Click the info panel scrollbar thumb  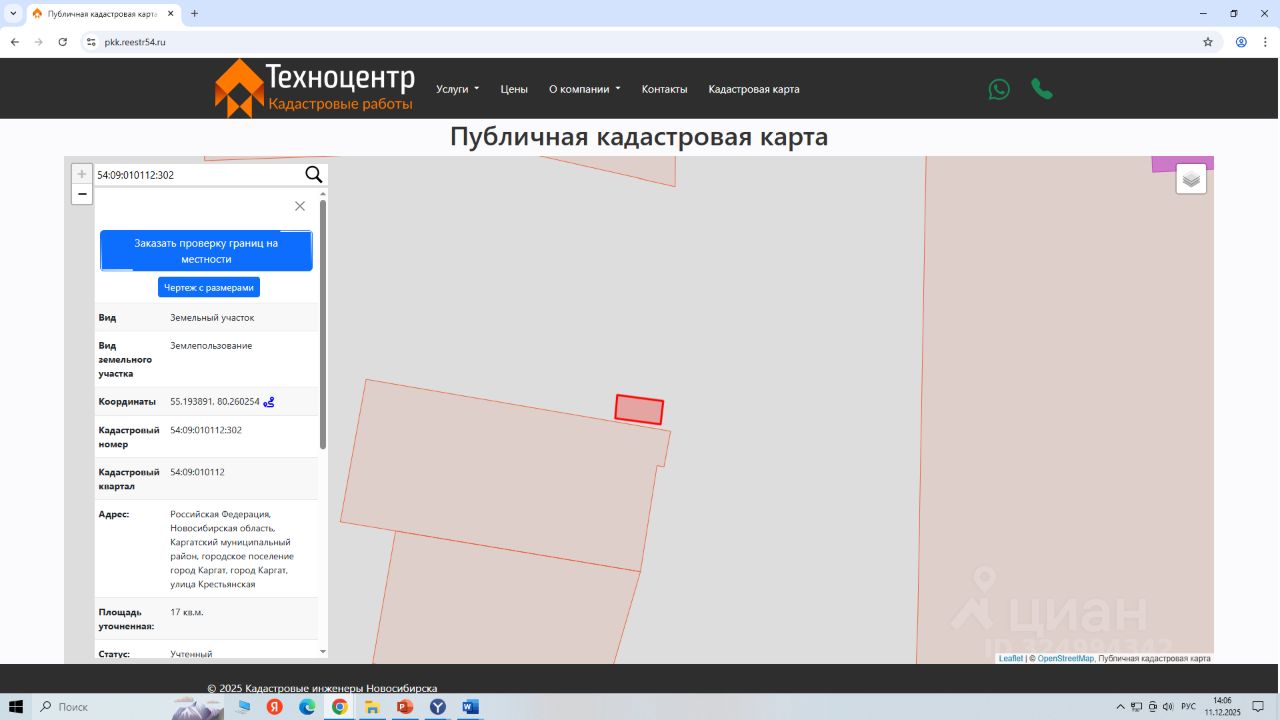tap(323, 324)
